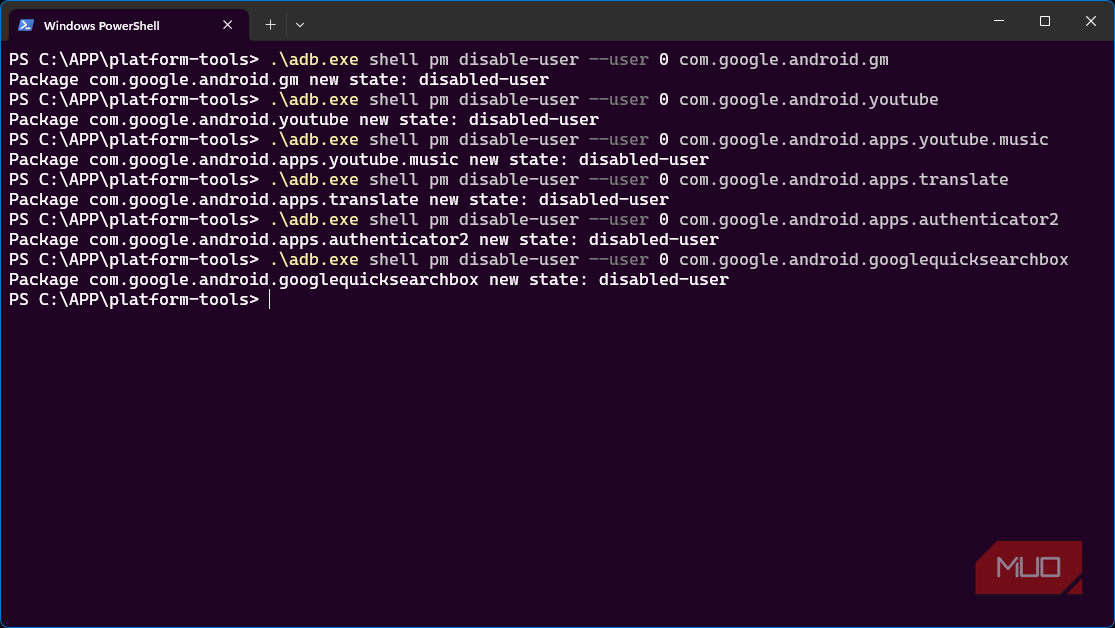Close the terminal window
The width and height of the screenshot is (1115, 628).
pyautogui.click(x=1091, y=21)
